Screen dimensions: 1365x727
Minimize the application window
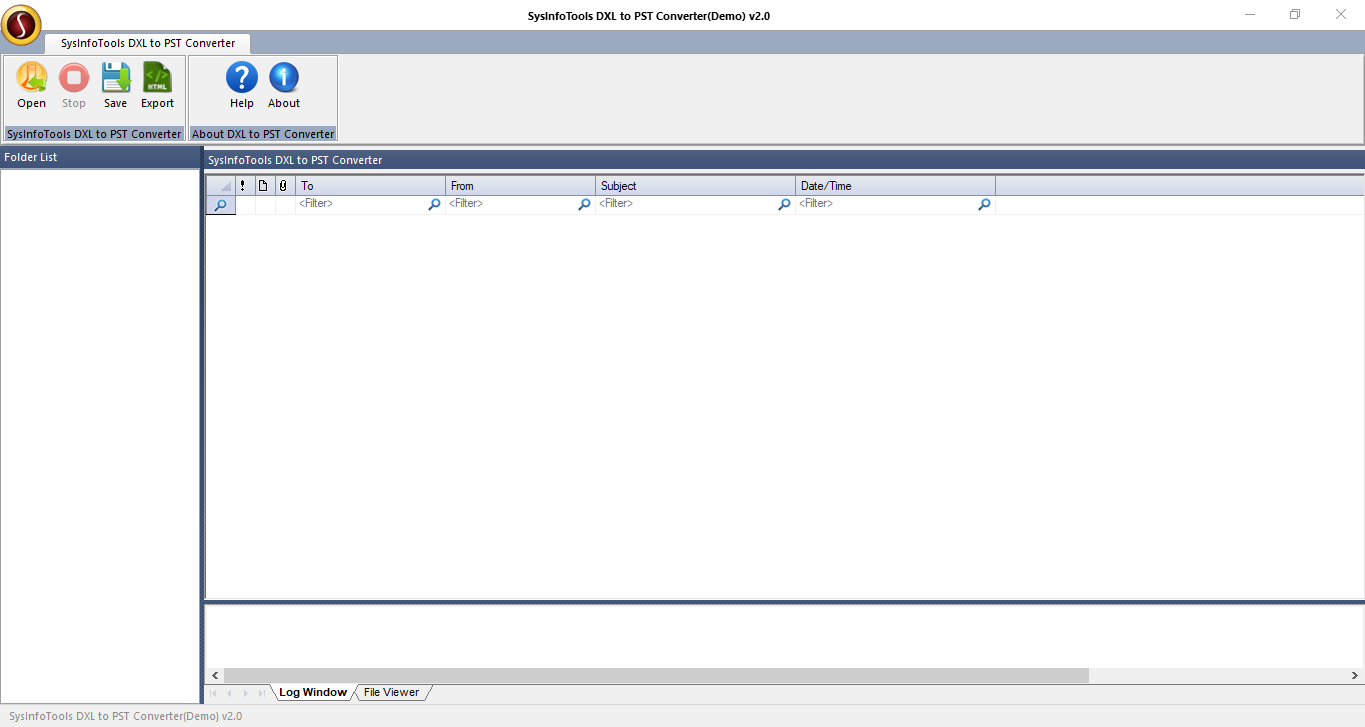(x=1250, y=15)
